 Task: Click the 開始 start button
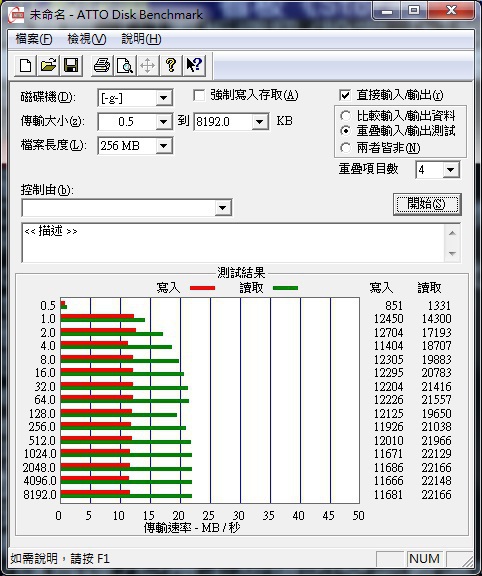click(x=427, y=204)
